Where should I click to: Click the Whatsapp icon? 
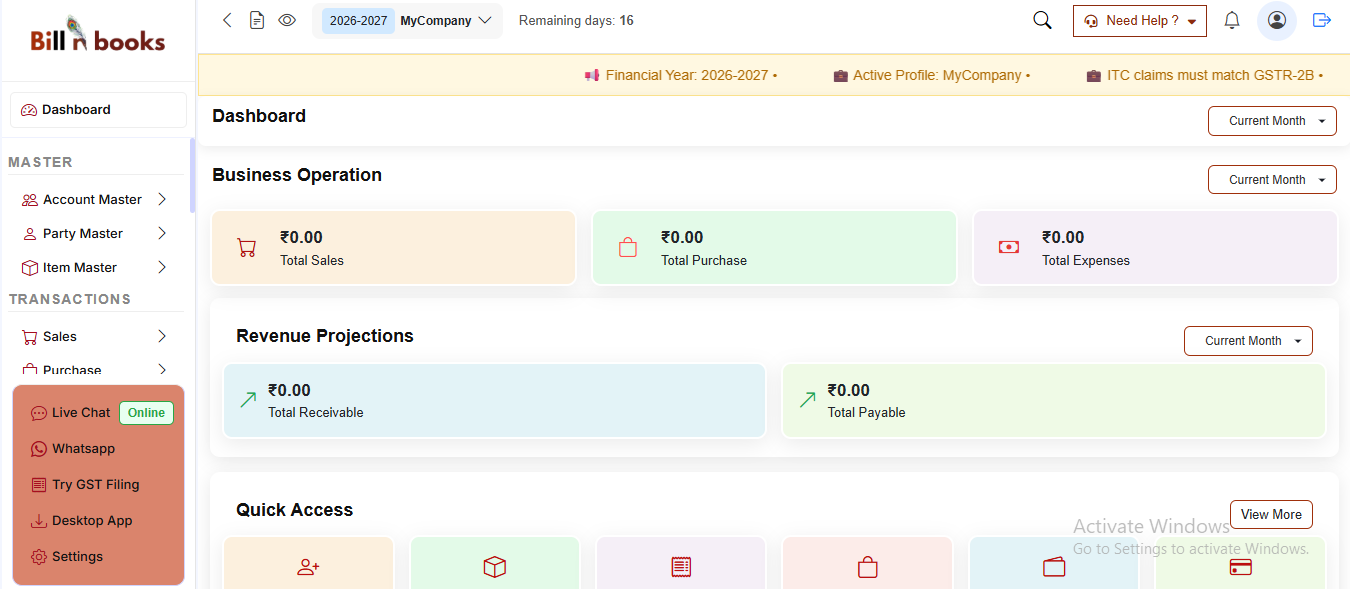pyautogui.click(x=39, y=449)
